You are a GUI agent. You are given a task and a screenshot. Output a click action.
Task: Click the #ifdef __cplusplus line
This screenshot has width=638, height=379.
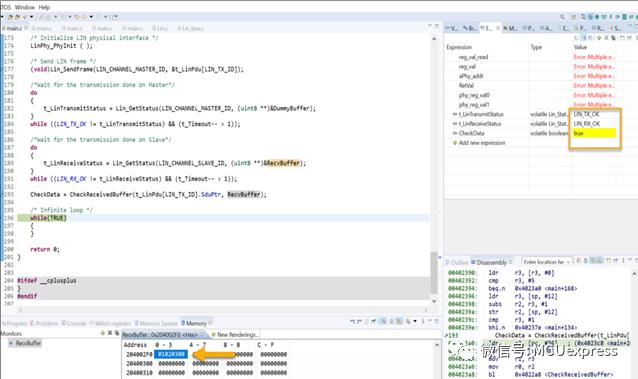(x=47, y=280)
